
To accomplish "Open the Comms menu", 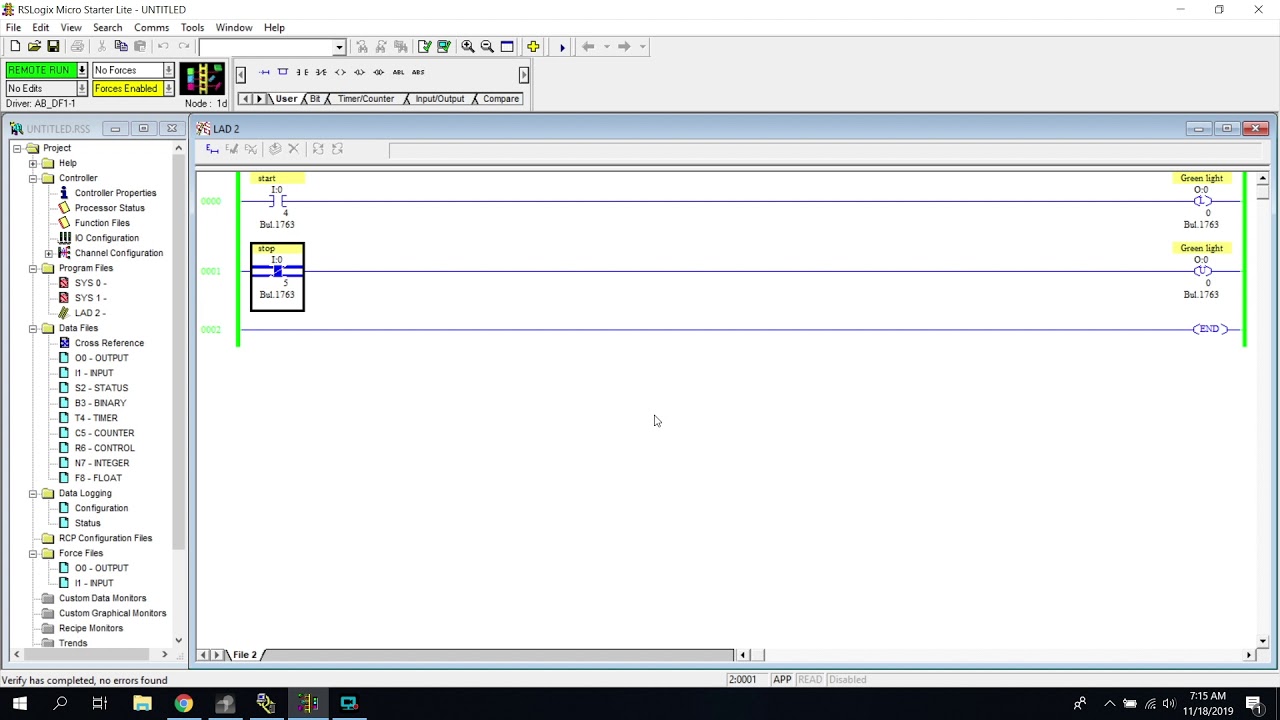I will click(x=151, y=27).
